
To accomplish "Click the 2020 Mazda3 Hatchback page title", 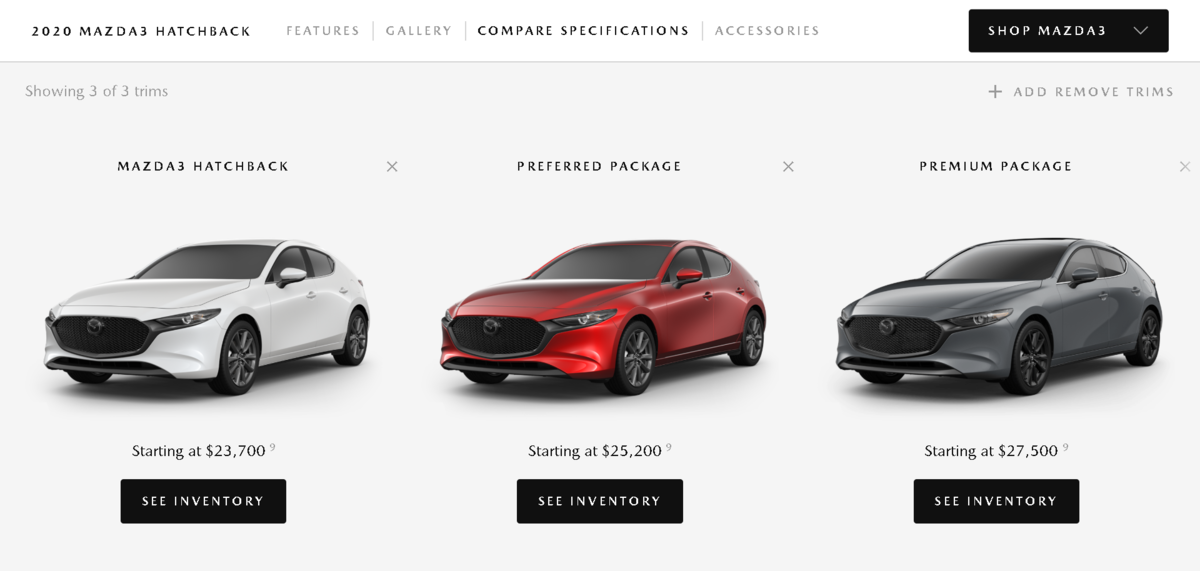I will coord(141,31).
